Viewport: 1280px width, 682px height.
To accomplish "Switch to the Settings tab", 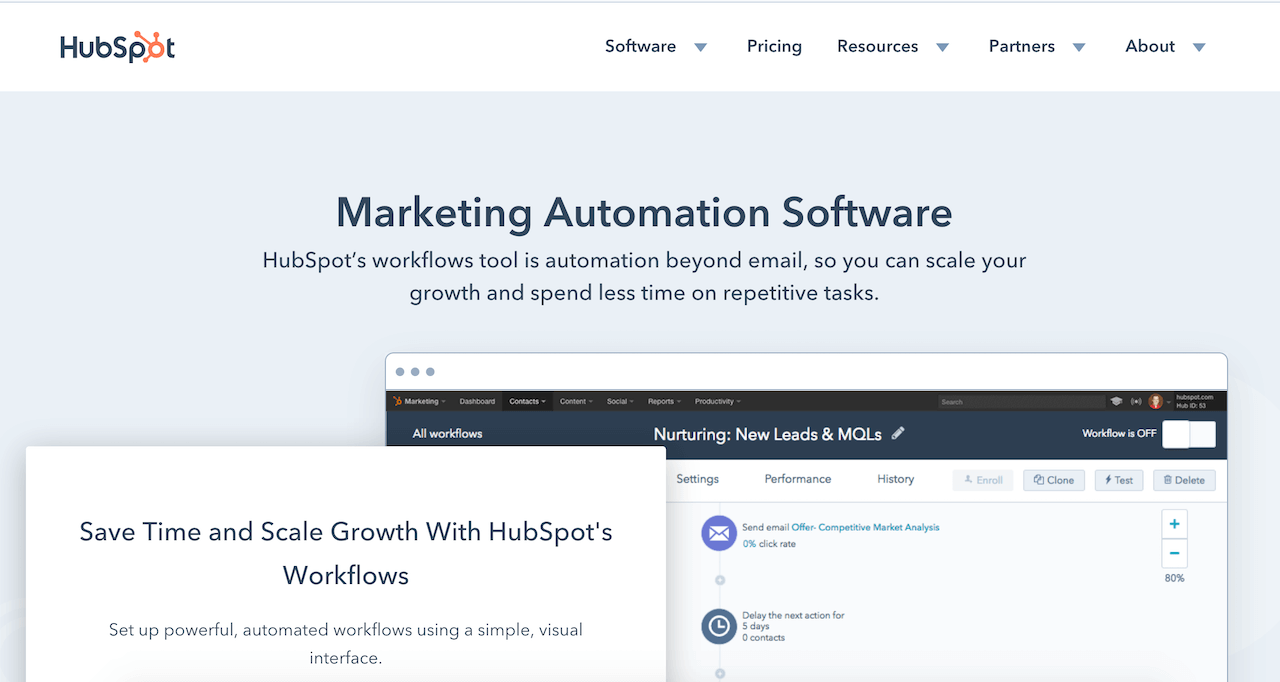I will click(697, 479).
